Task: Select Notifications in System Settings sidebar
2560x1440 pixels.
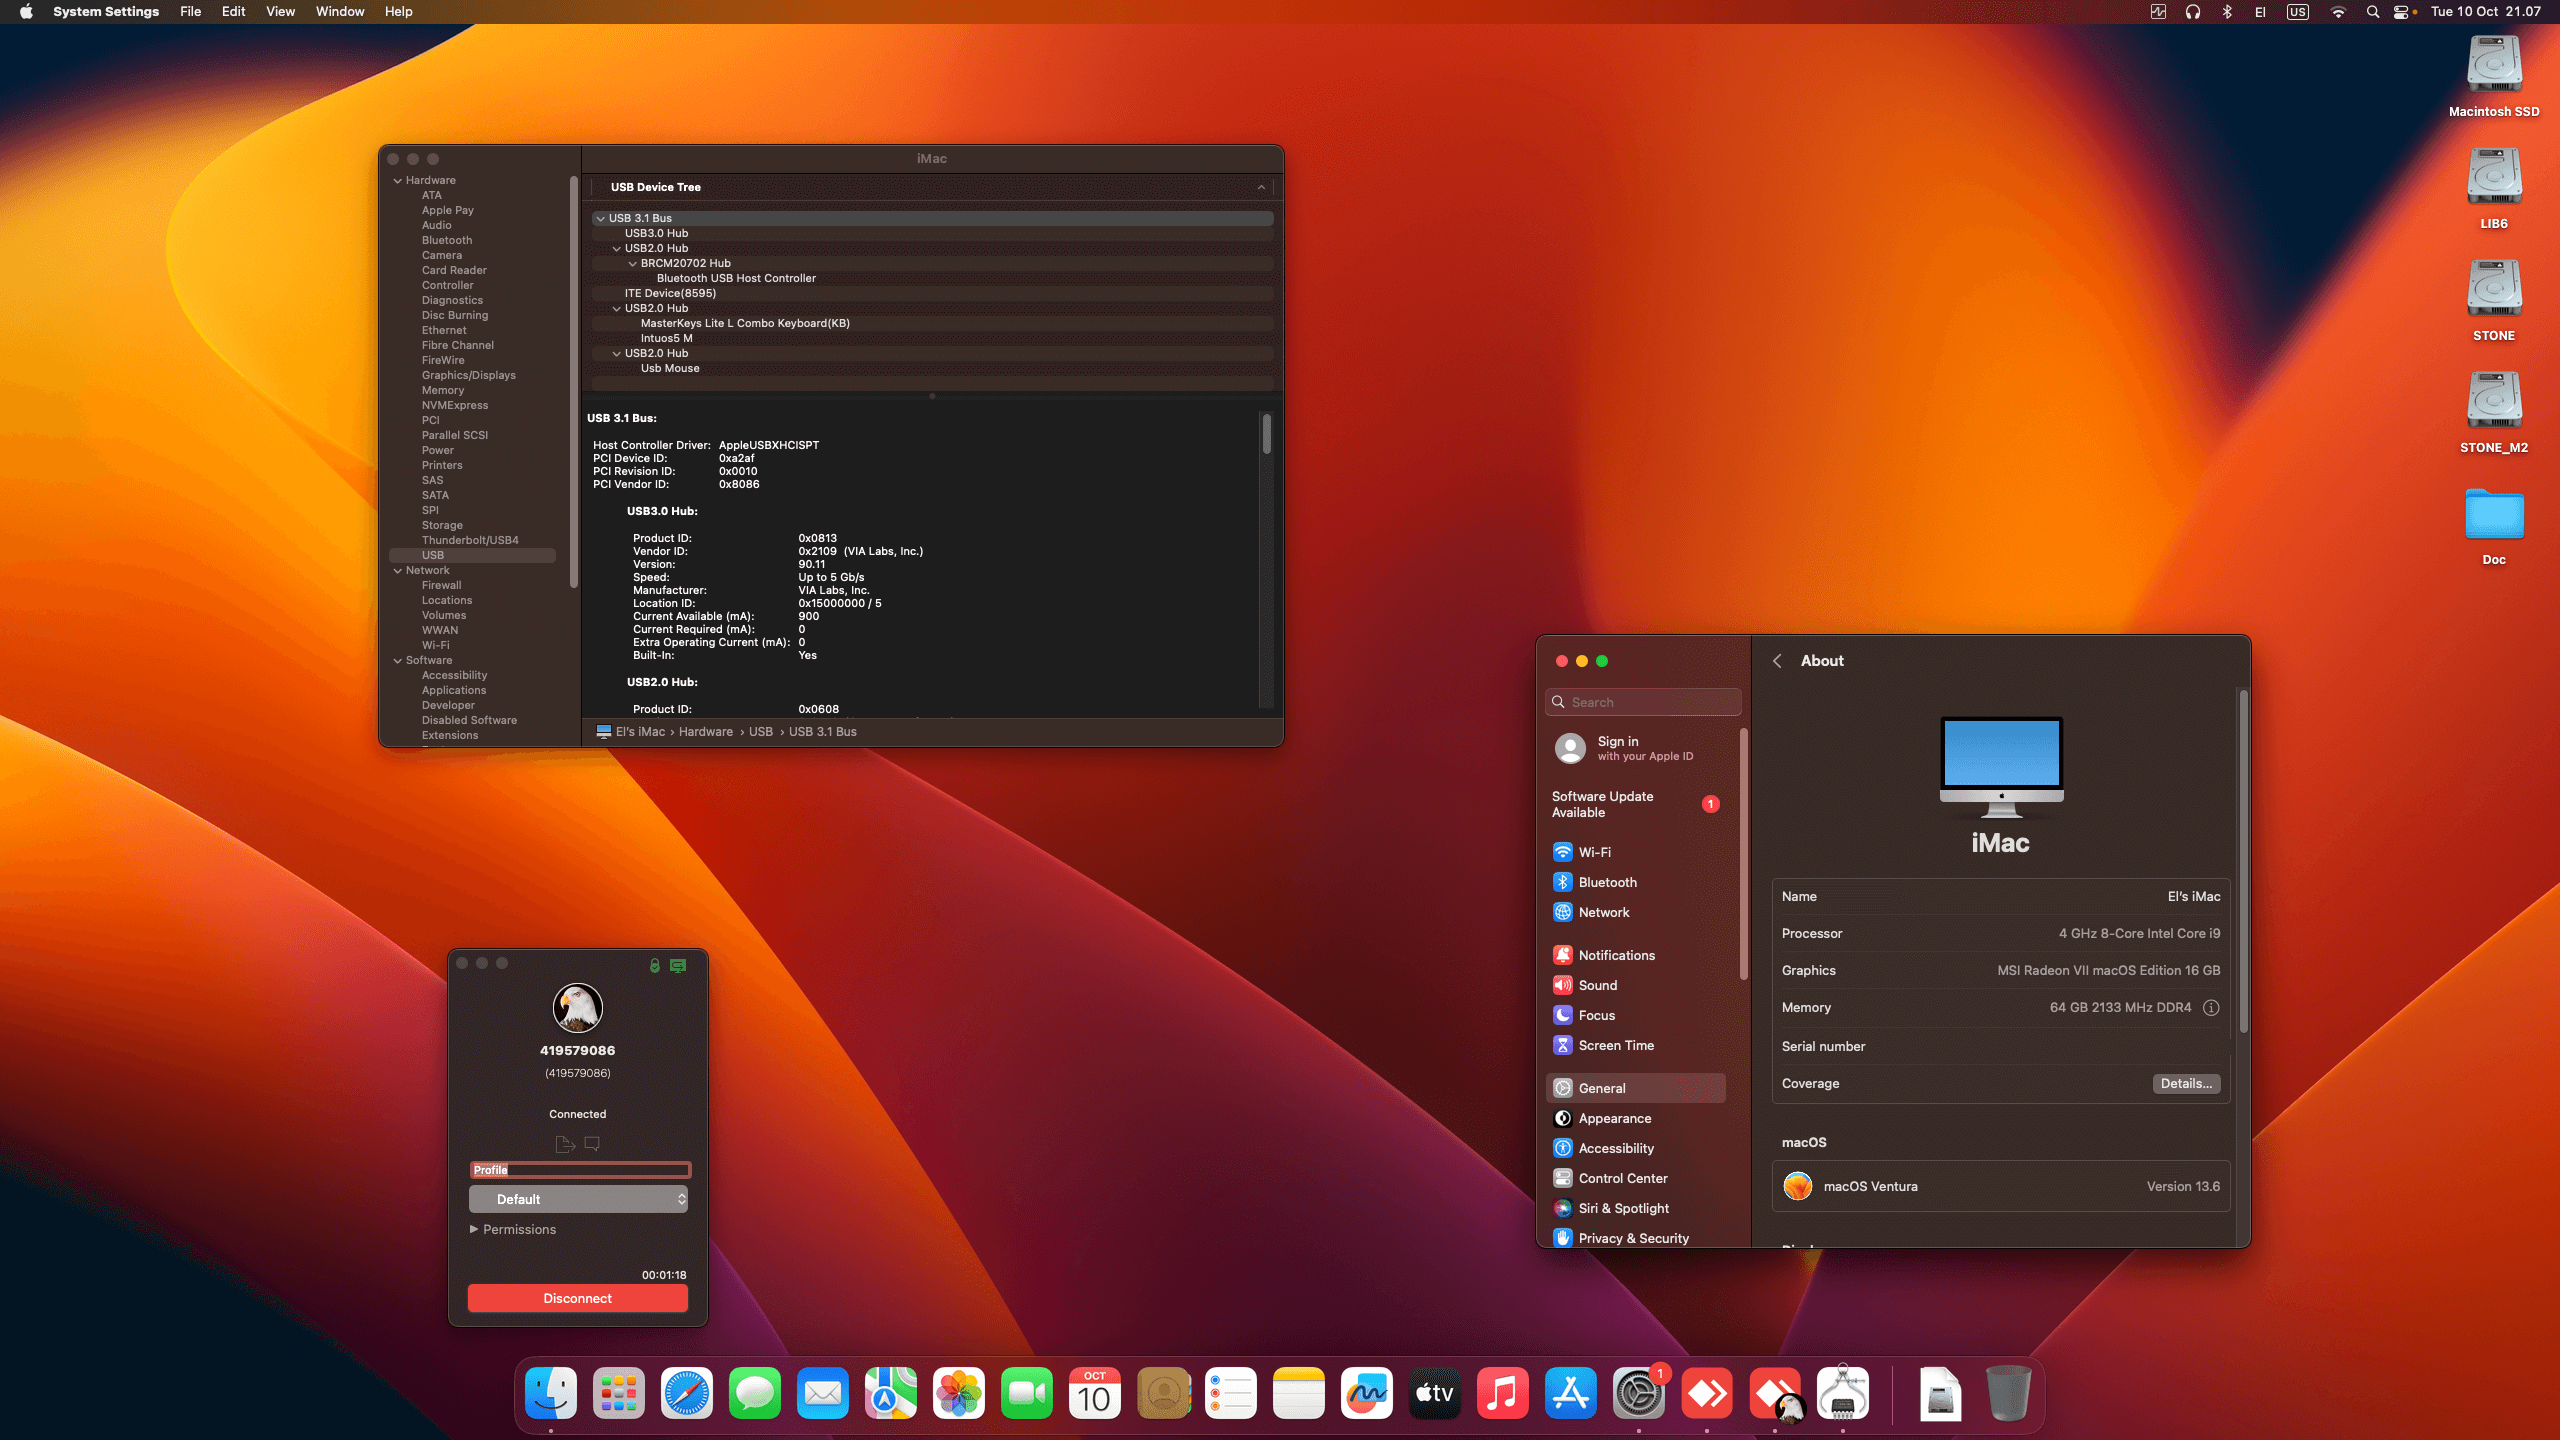Action: click(x=1615, y=955)
